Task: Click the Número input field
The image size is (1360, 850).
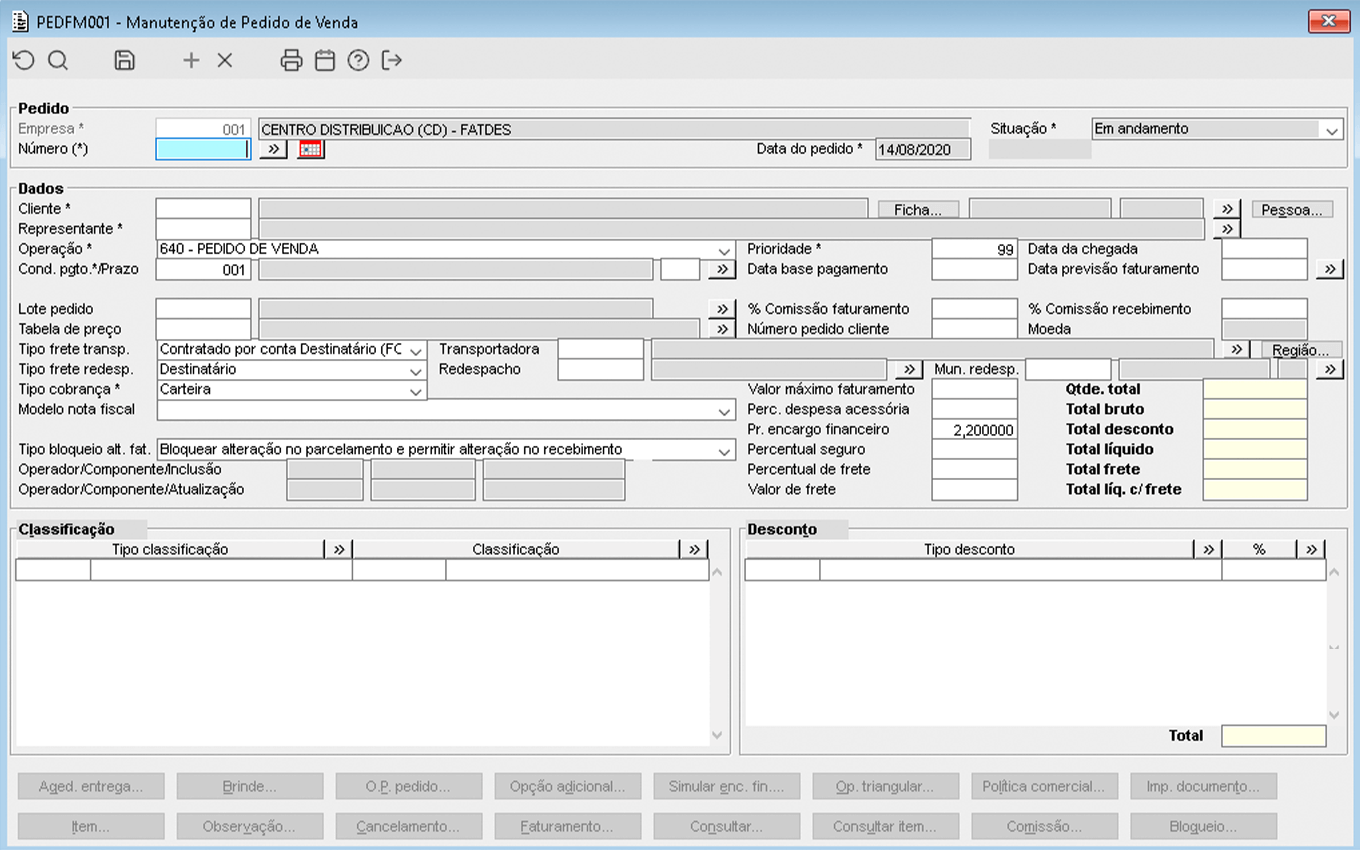Action: pyautogui.click(x=203, y=149)
